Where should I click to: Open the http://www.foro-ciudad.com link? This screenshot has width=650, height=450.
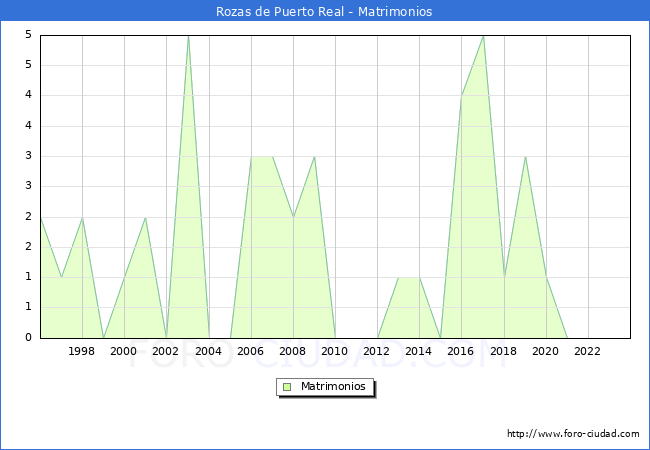(x=573, y=434)
